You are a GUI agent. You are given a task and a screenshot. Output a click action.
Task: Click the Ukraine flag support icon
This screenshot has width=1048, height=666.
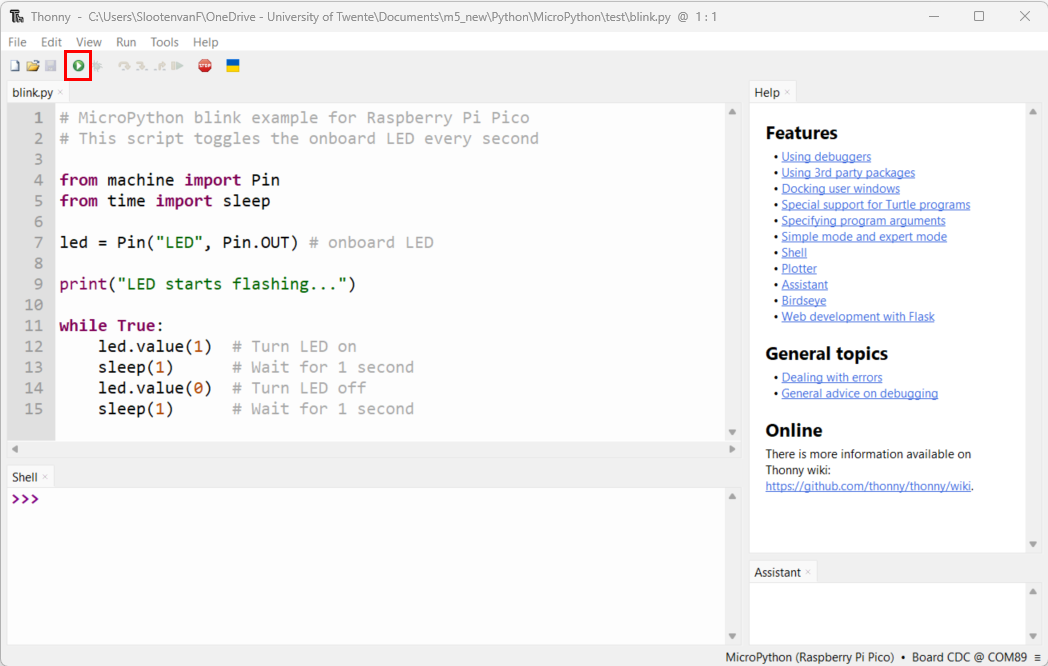pyautogui.click(x=233, y=66)
